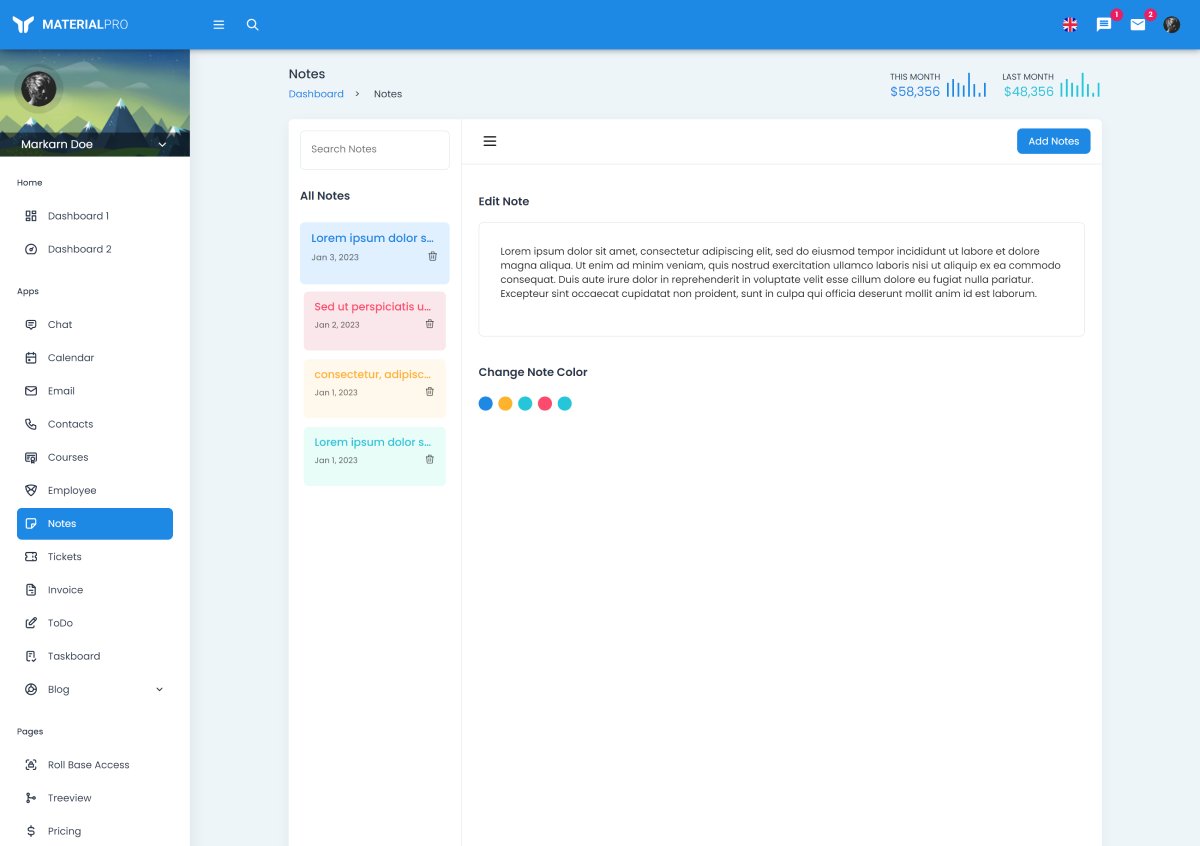This screenshot has width=1200, height=846.
Task: Open the mail notification icon
Action: point(1138,25)
